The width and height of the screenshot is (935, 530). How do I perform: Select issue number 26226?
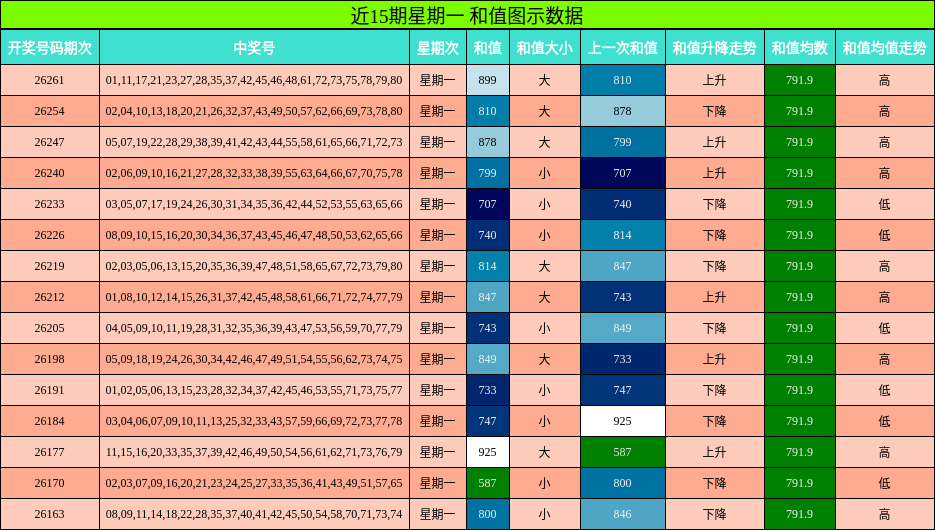pos(49,235)
